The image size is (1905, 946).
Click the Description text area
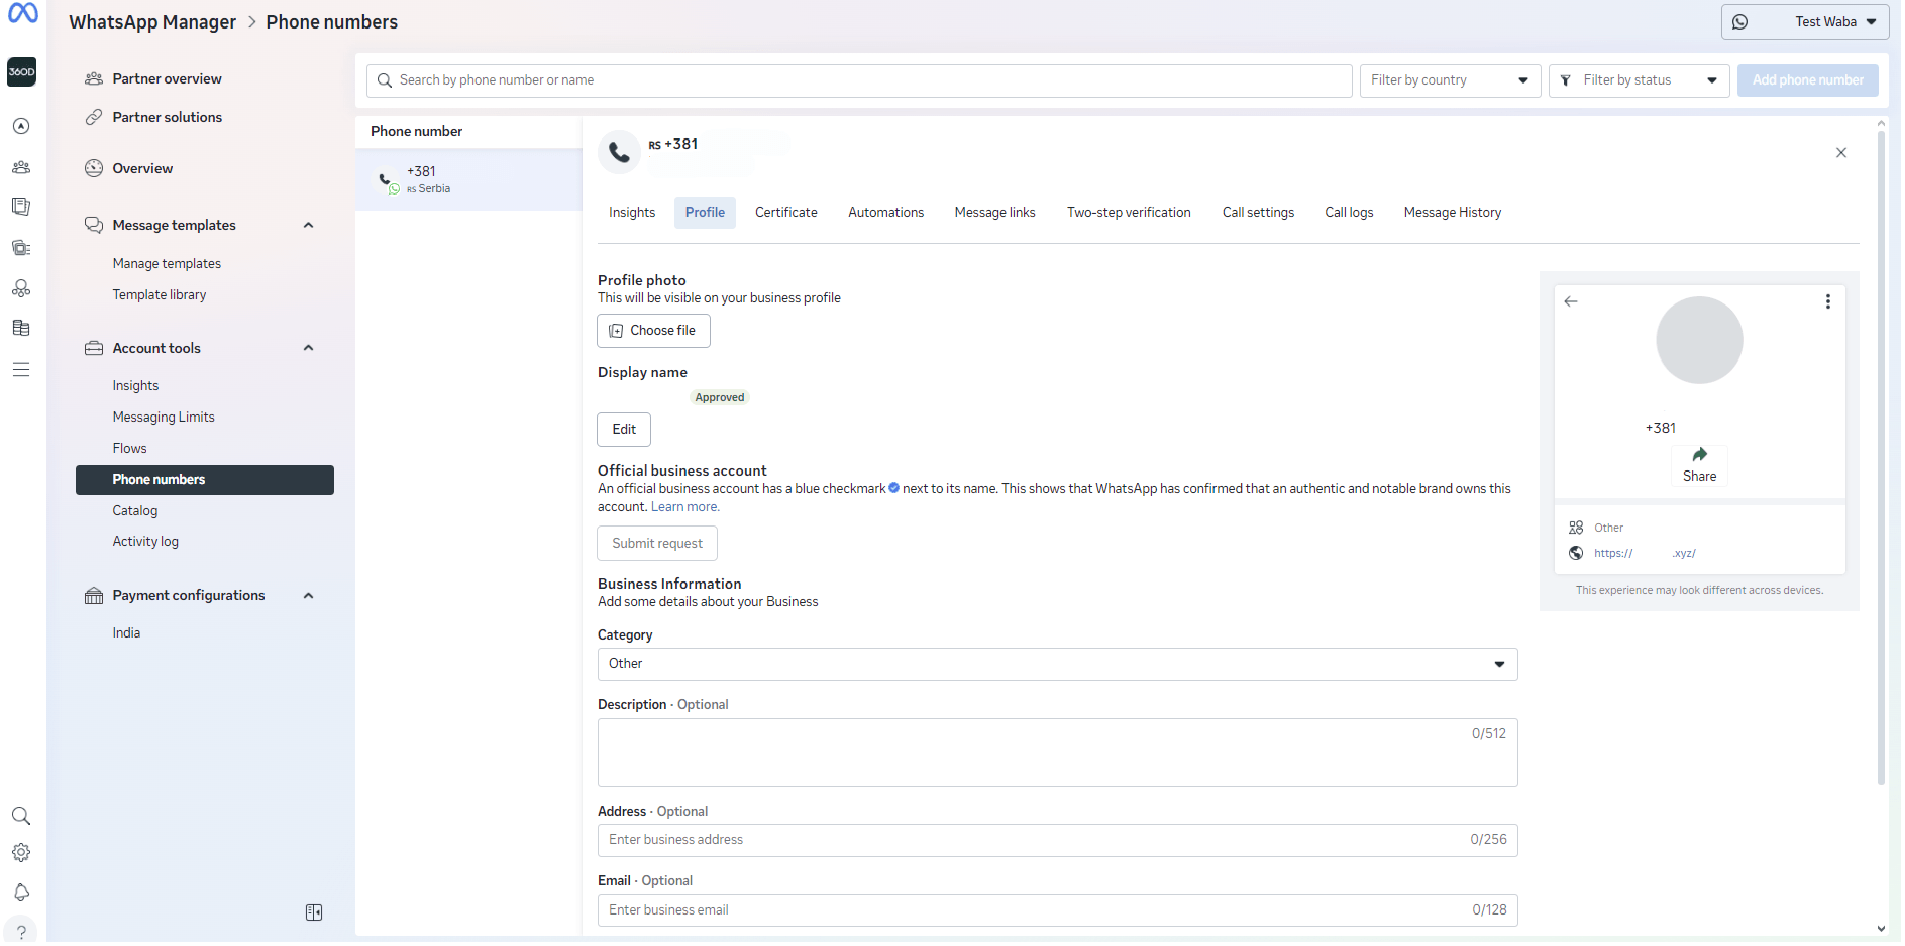click(1057, 753)
